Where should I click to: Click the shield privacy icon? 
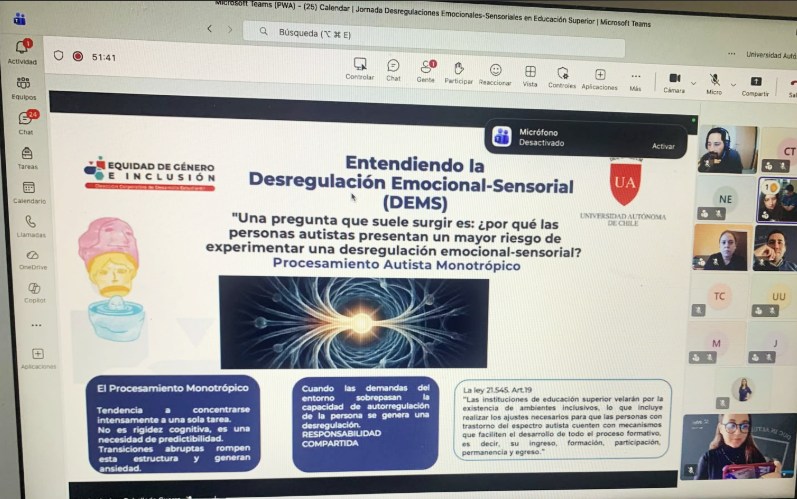tap(58, 55)
